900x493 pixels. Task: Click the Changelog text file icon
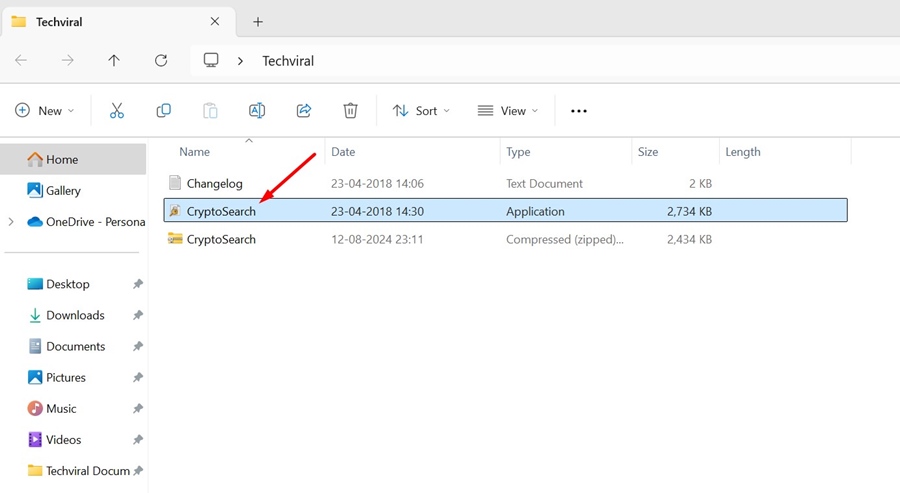[x=175, y=183]
